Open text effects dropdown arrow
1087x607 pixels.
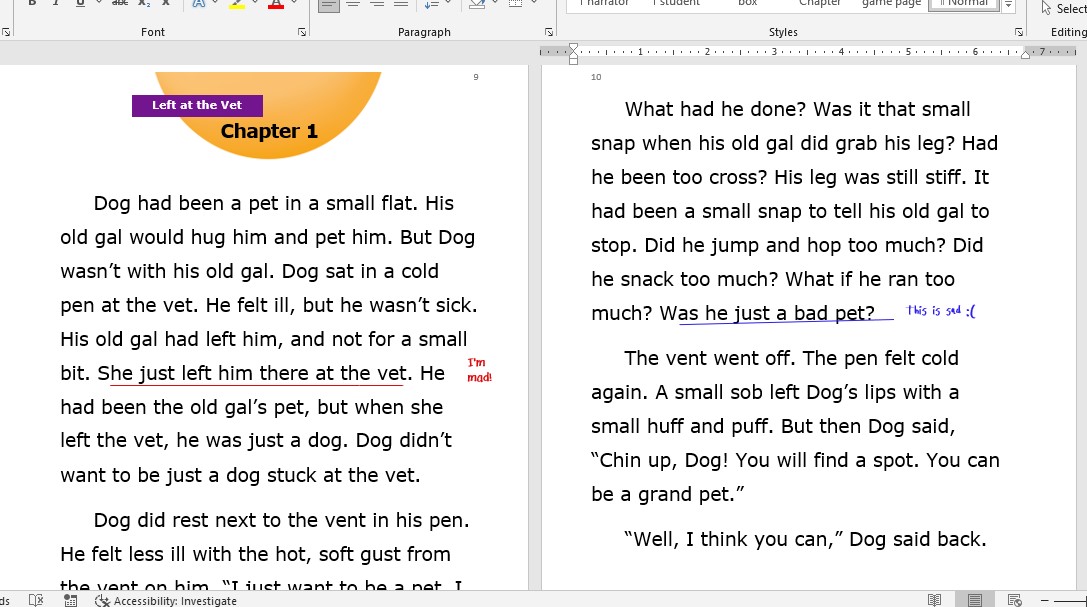click(215, 3)
